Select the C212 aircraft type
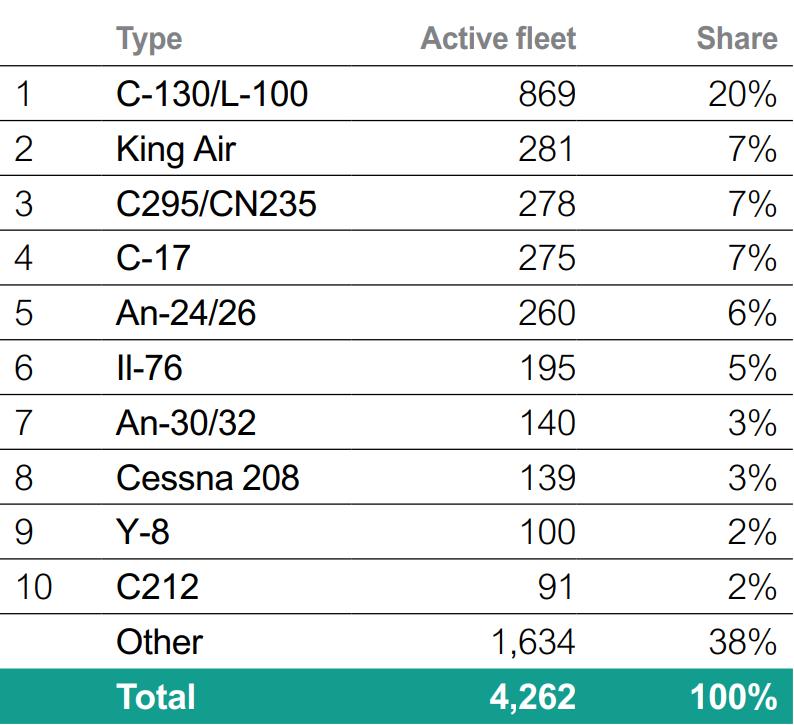Image resolution: width=794 pixels, height=725 pixels. [x=157, y=587]
